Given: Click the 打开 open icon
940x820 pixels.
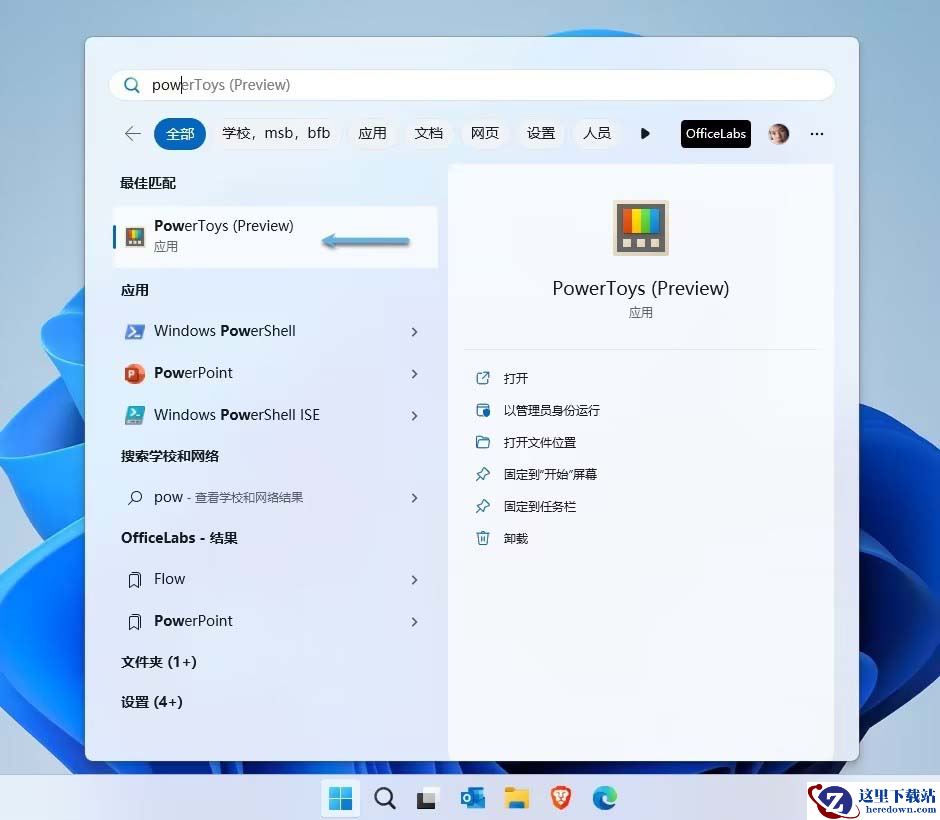Looking at the screenshot, I should pos(483,378).
